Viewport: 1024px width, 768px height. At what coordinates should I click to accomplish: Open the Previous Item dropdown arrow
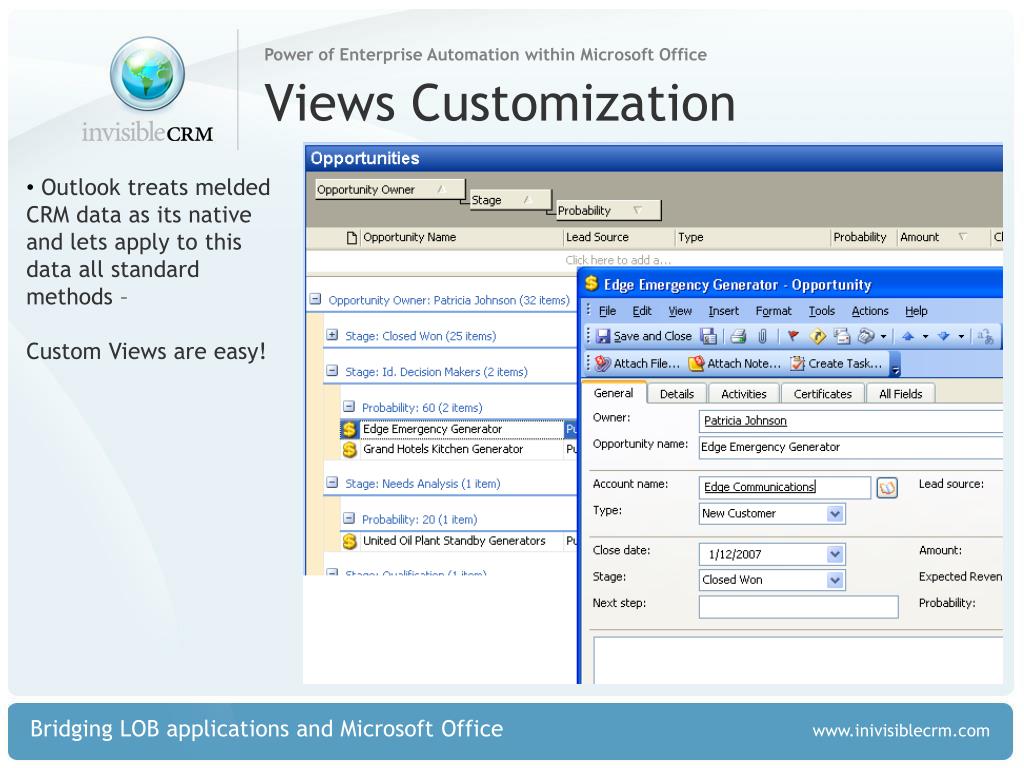[x=925, y=337]
